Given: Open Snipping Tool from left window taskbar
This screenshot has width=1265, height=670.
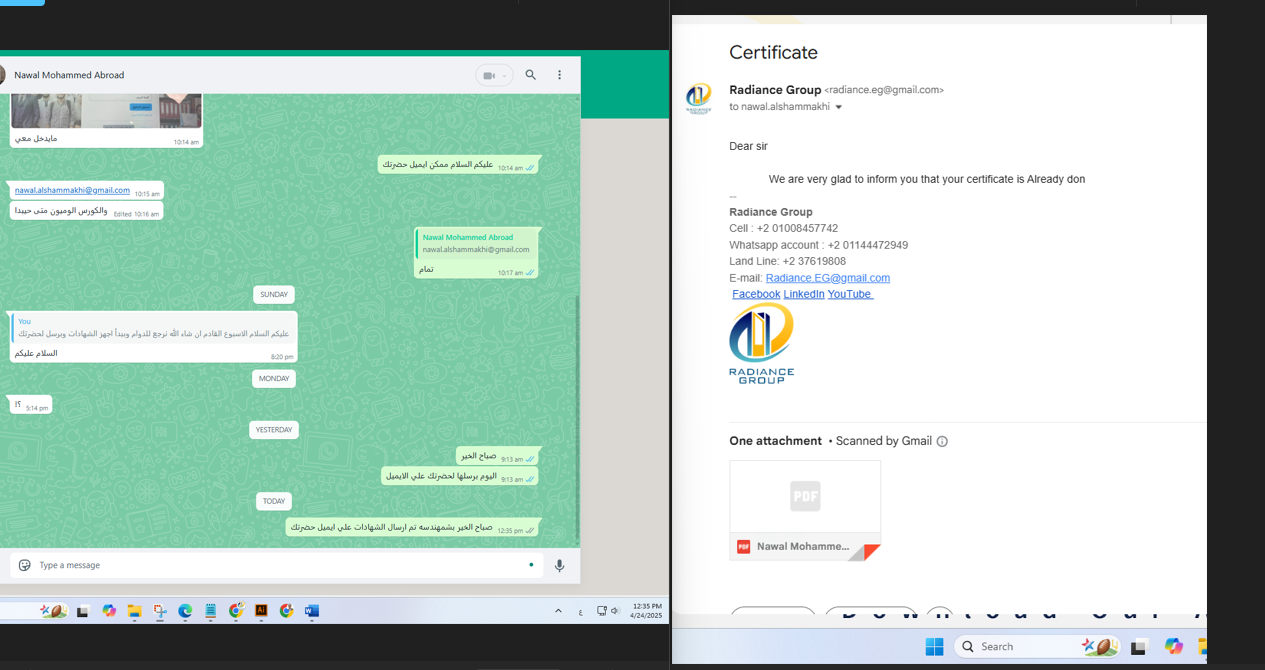Looking at the screenshot, I should 160,611.
